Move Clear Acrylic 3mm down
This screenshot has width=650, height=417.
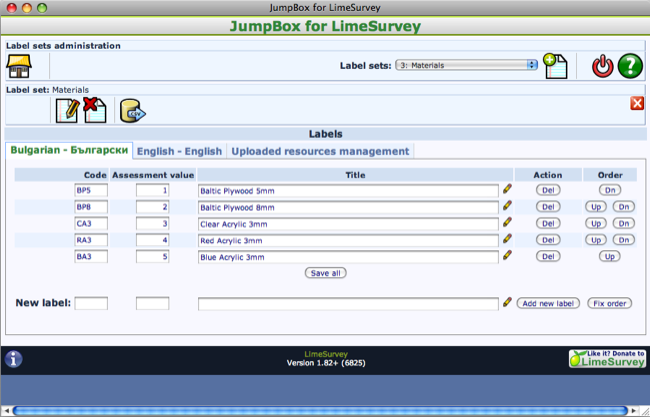623,223
